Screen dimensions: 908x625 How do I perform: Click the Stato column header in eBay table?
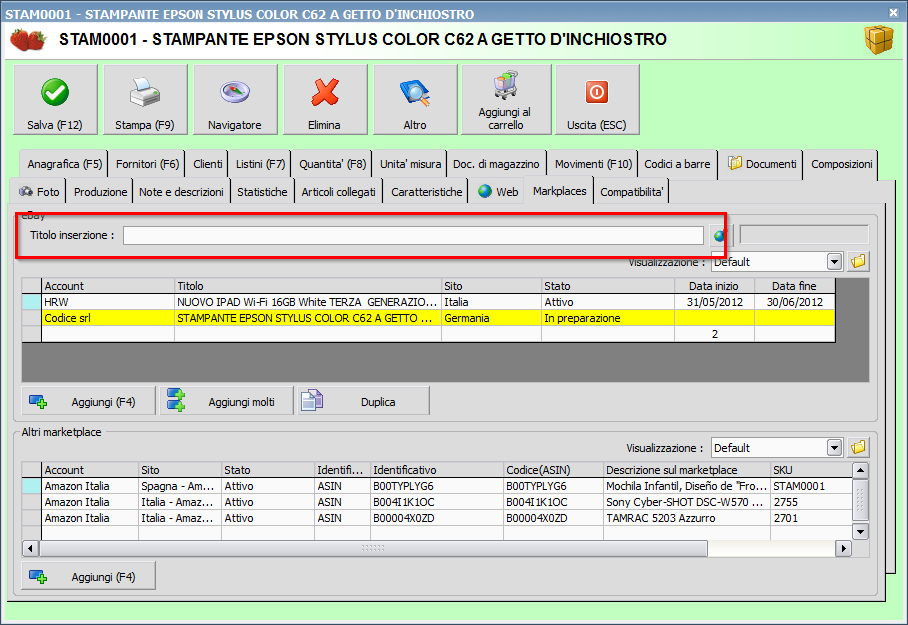(607, 286)
